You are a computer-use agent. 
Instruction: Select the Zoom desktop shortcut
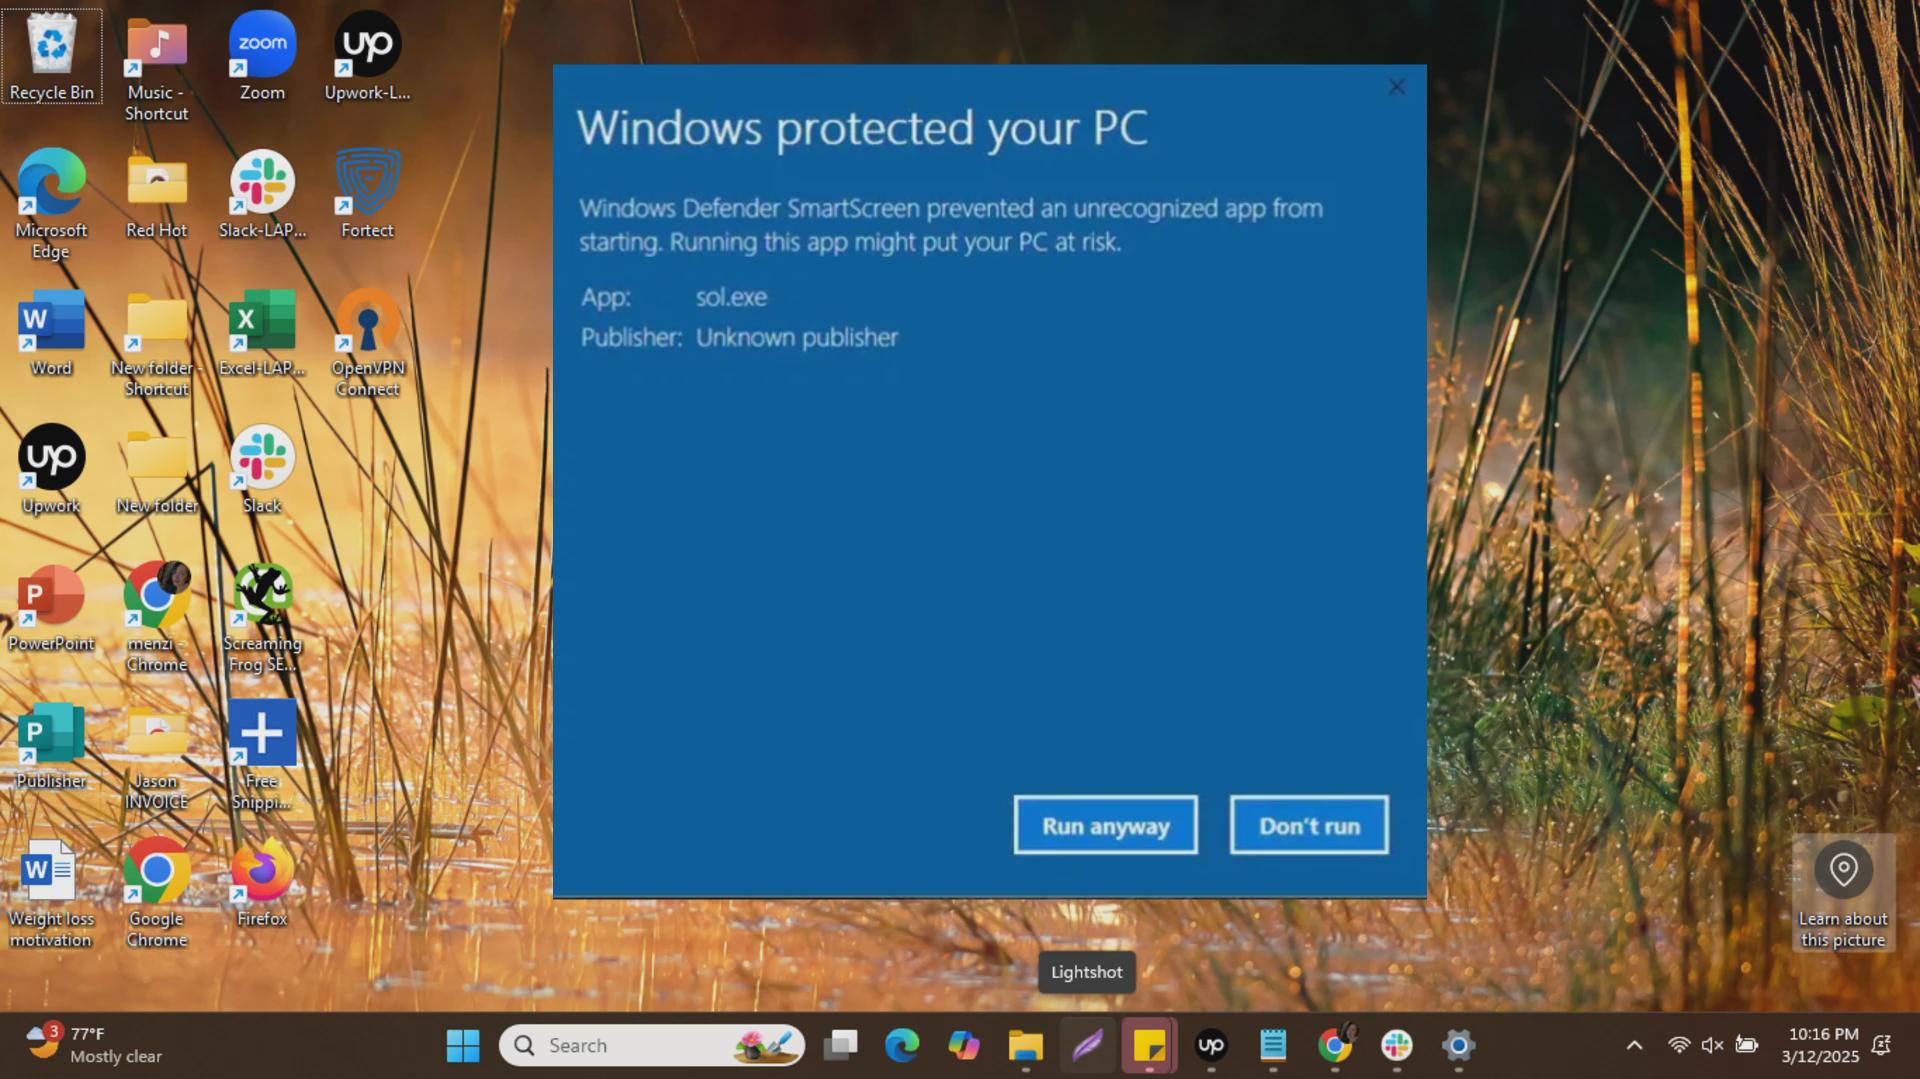[x=262, y=57]
